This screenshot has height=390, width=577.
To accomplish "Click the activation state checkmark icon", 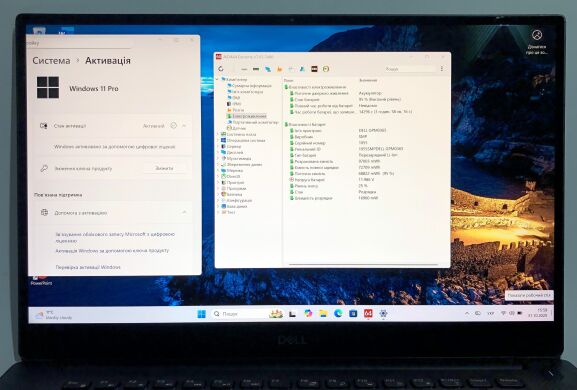I will tap(173, 126).
